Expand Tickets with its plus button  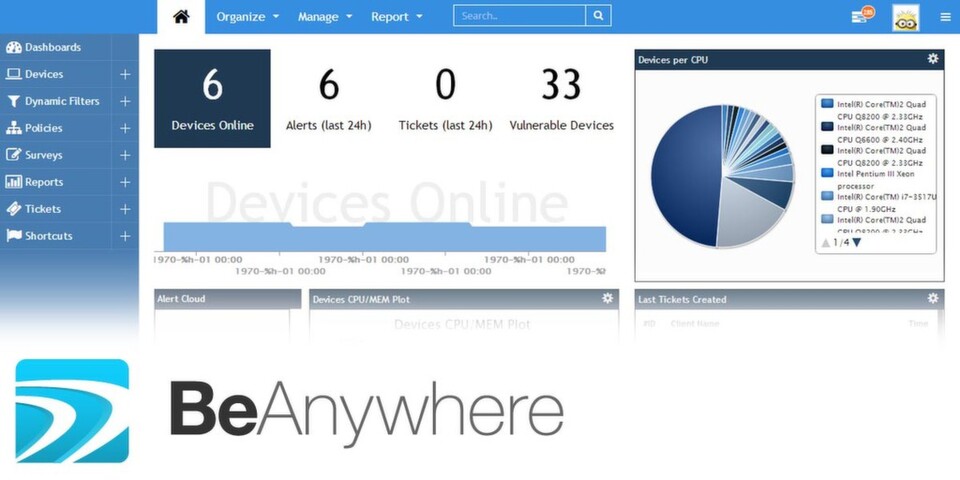125,209
